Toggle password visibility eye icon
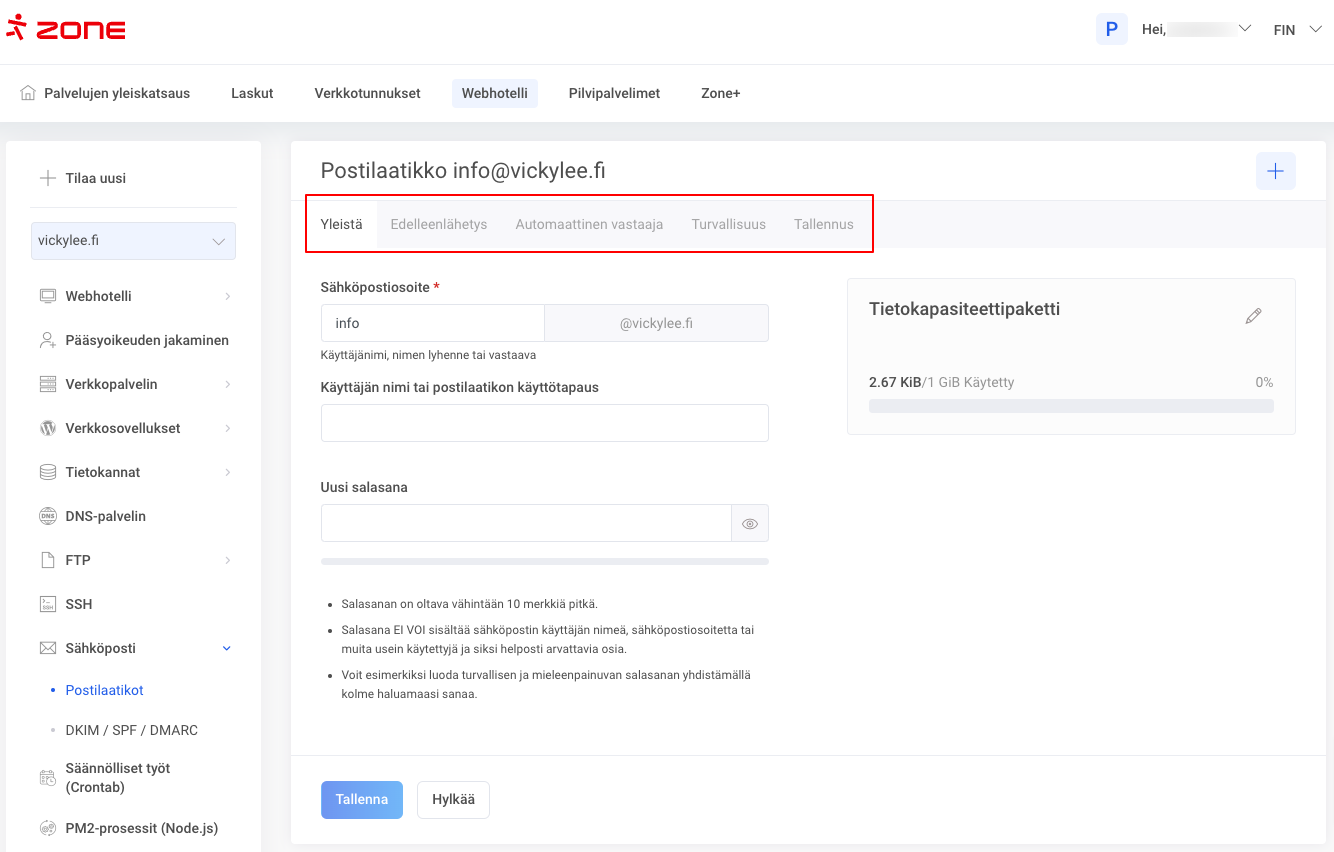1334x852 pixels. click(750, 523)
